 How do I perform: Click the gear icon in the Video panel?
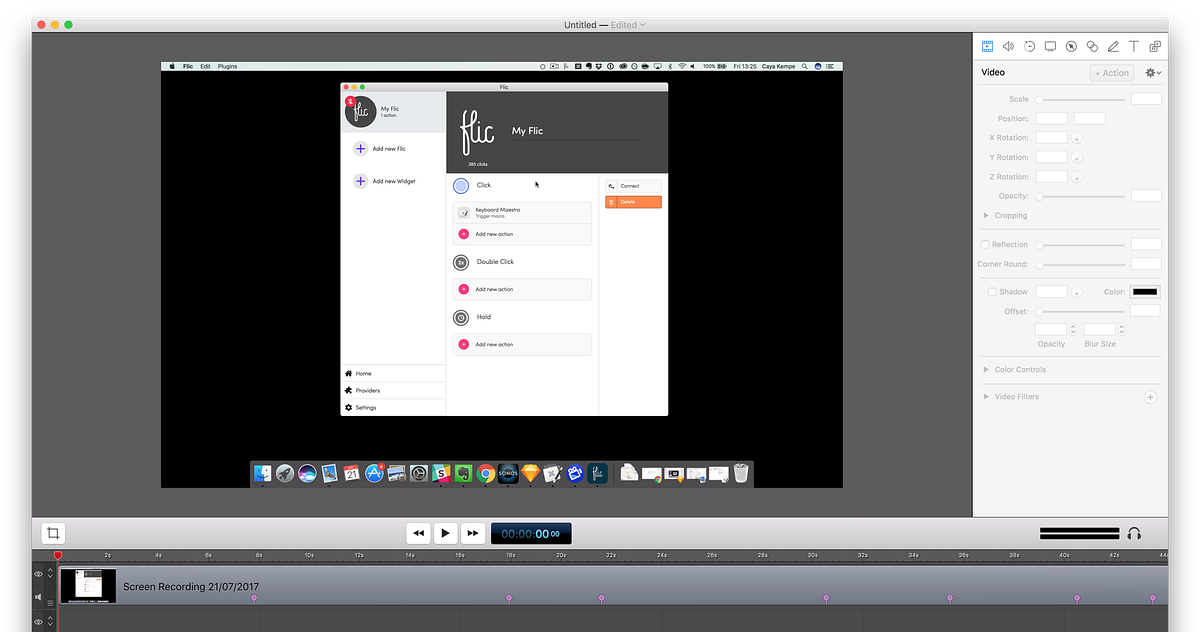(x=1152, y=72)
